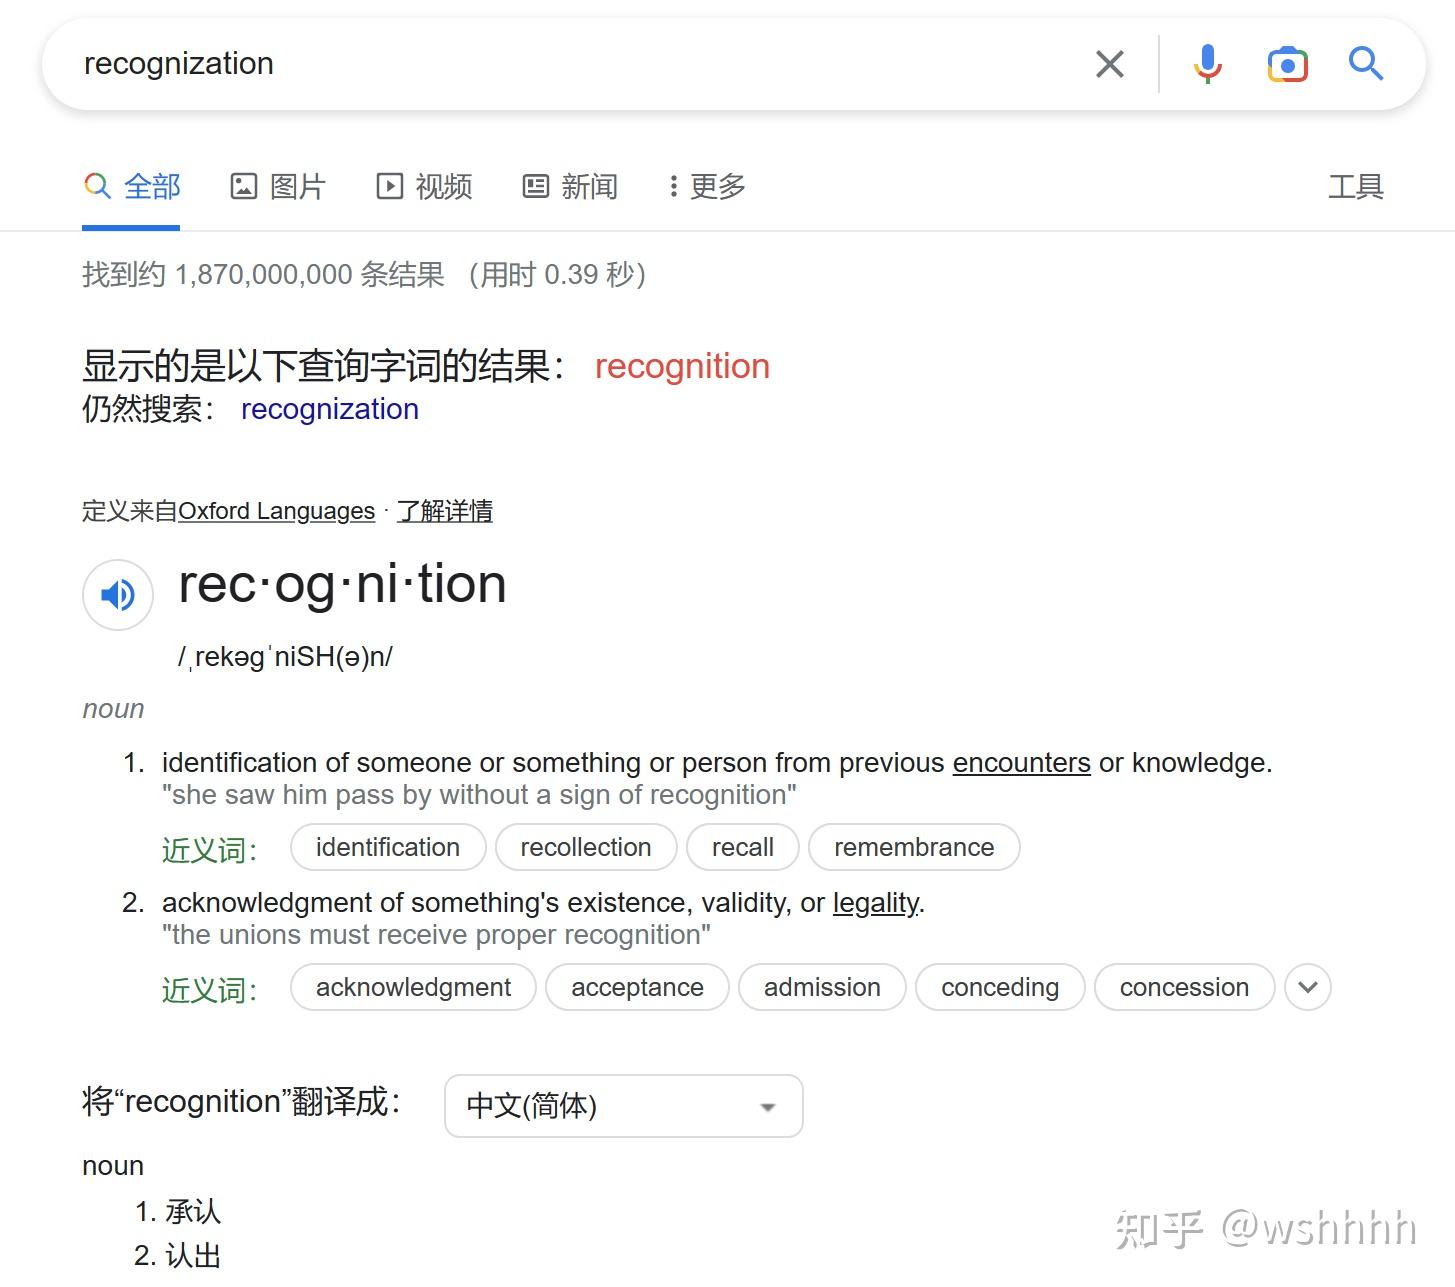The height and width of the screenshot is (1287, 1455).
Task: Open Google Lens camera search
Action: coord(1287,63)
